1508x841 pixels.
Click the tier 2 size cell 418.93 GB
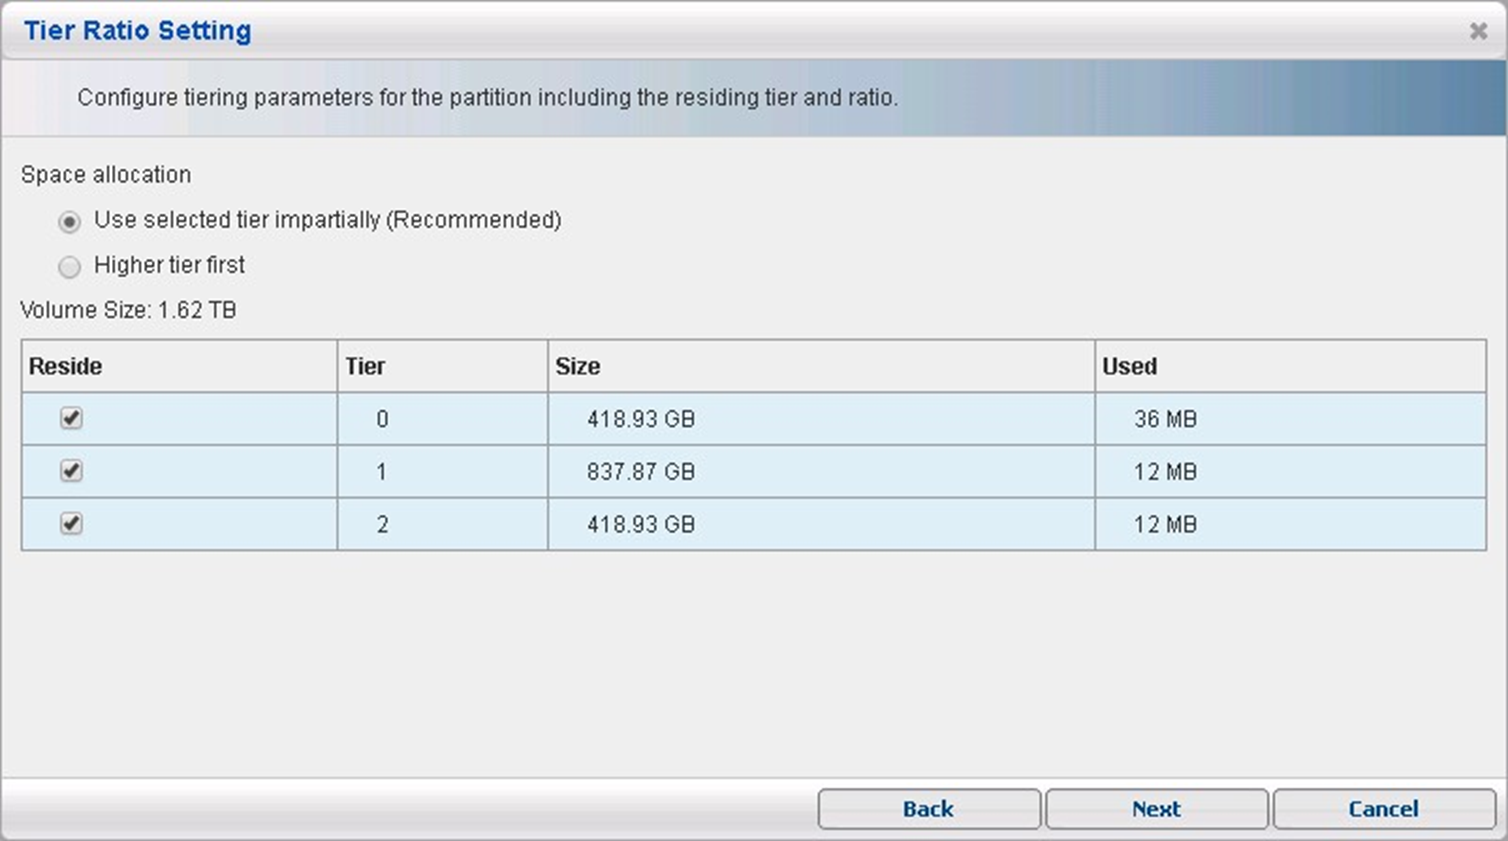[640, 524]
